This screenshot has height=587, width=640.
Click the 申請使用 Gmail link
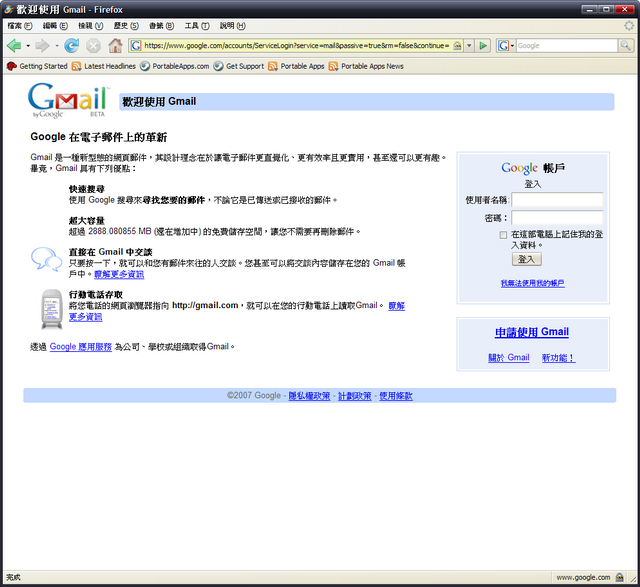tap(532, 332)
